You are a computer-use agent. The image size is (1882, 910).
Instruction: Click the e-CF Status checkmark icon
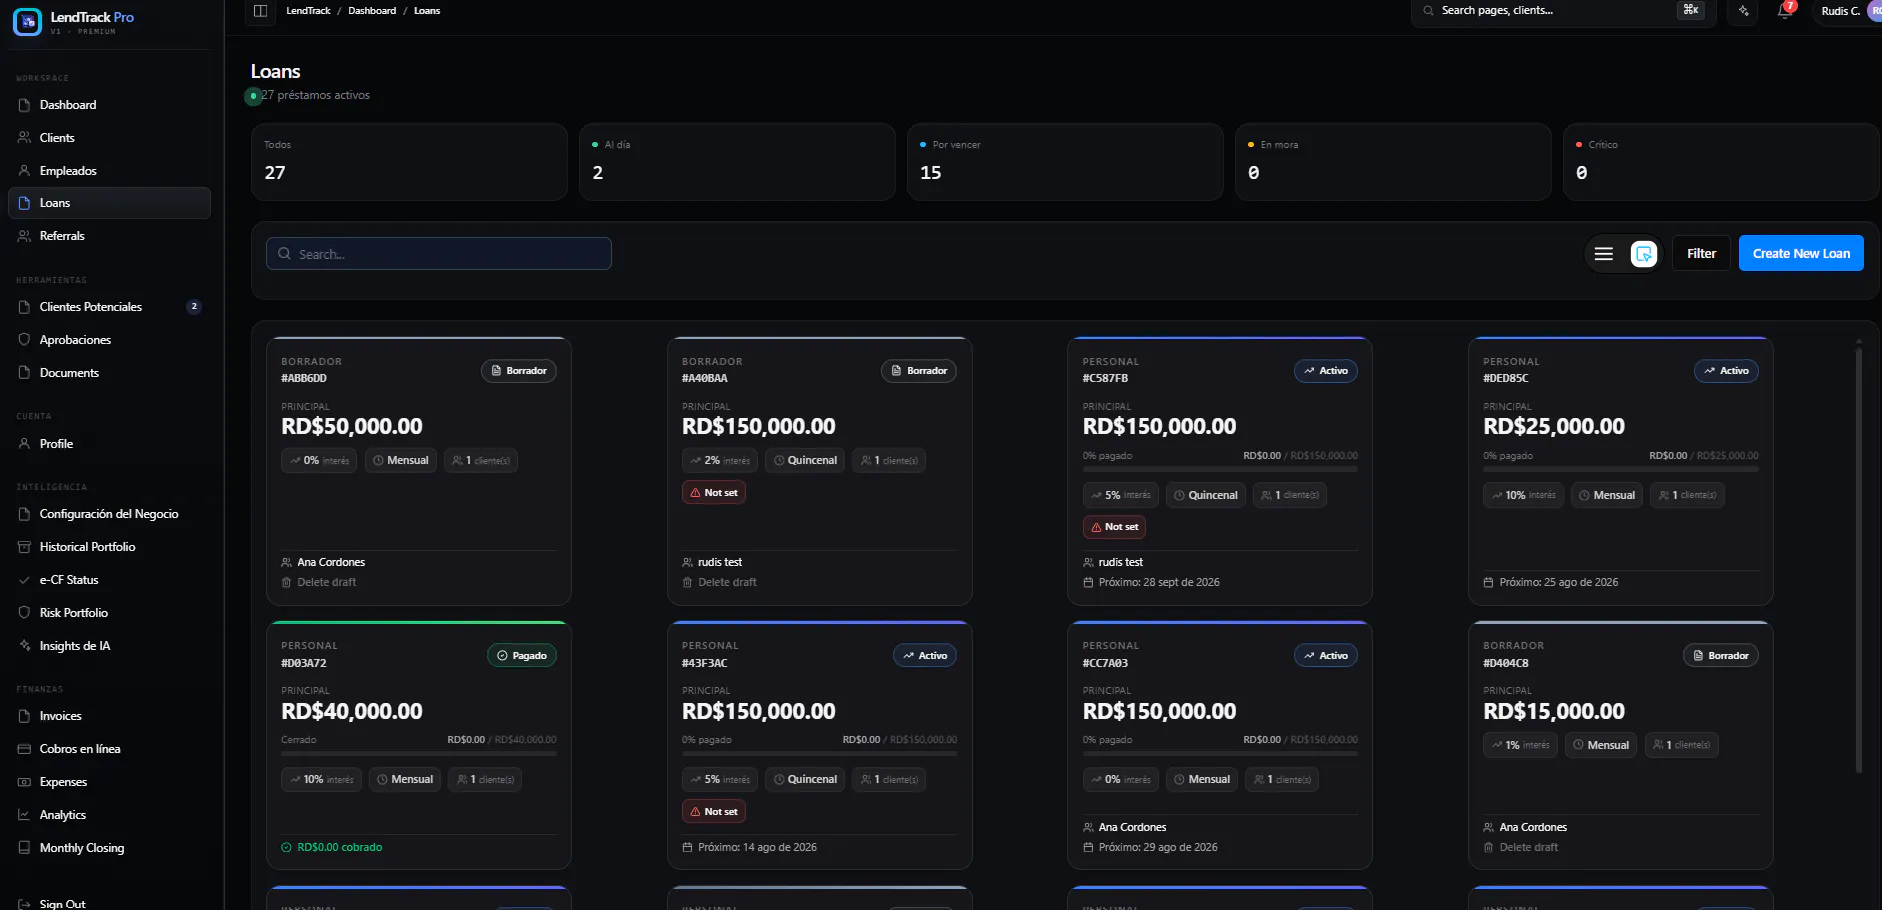coord(24,580)
